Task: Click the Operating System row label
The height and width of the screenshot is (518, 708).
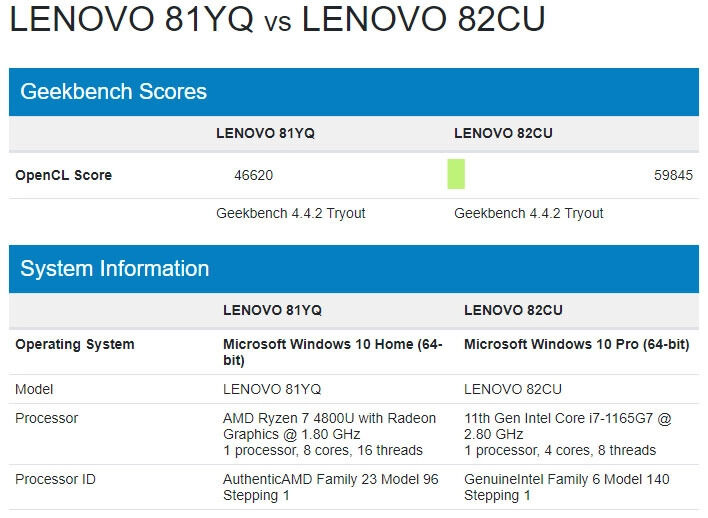Action: (x=75, y=344)
